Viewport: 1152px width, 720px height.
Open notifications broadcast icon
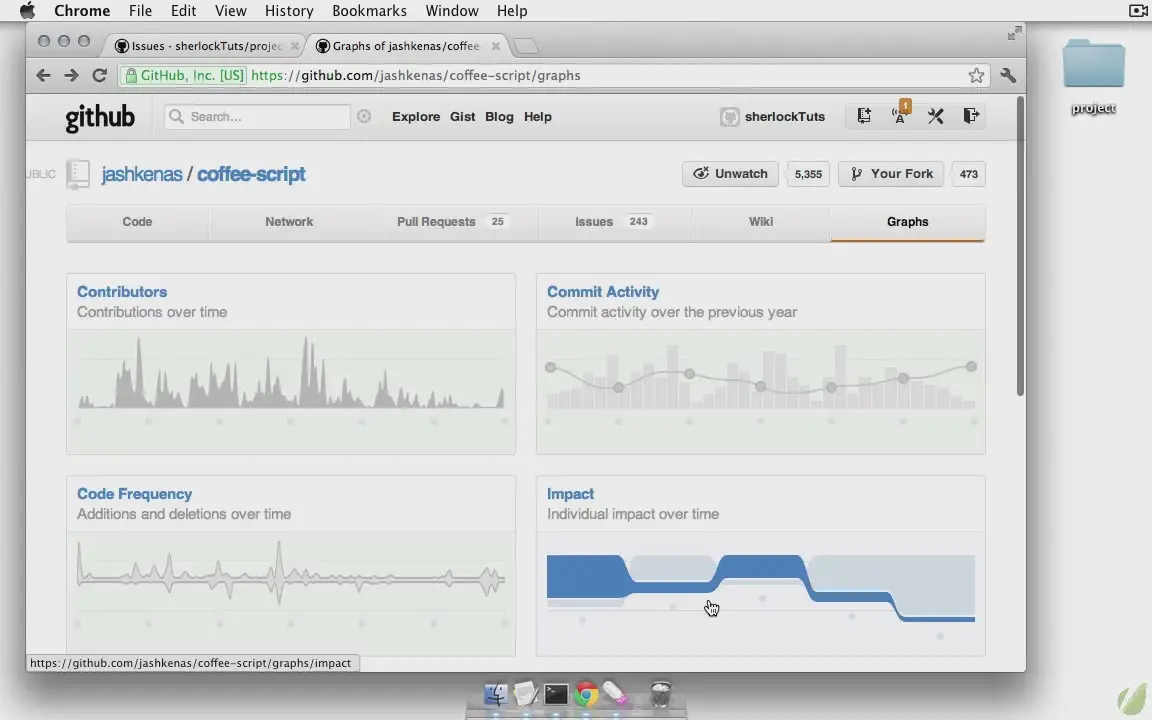[900, 114]
